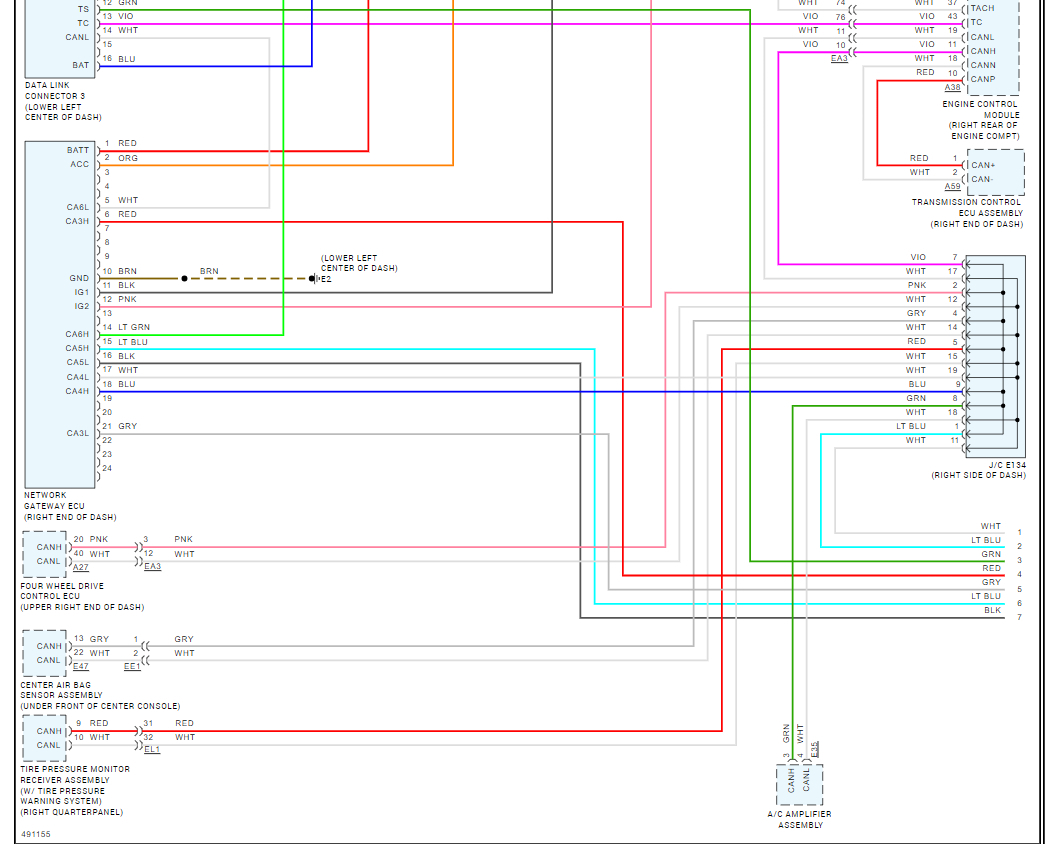This screenshot has height=847, width=1045.
Task: Click the J/C E134 junction connector
Action: click(x=995, y=356)
